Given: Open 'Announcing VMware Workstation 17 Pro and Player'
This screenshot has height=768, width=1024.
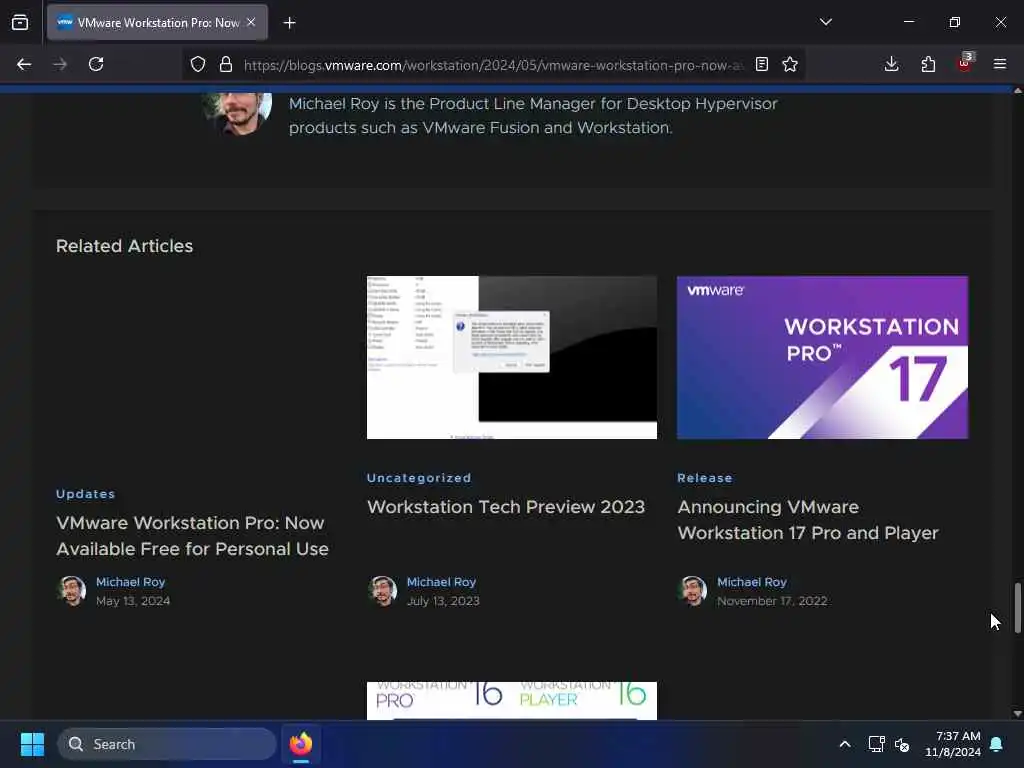Looking at the screenshot, I should click(x=808, y=520).
